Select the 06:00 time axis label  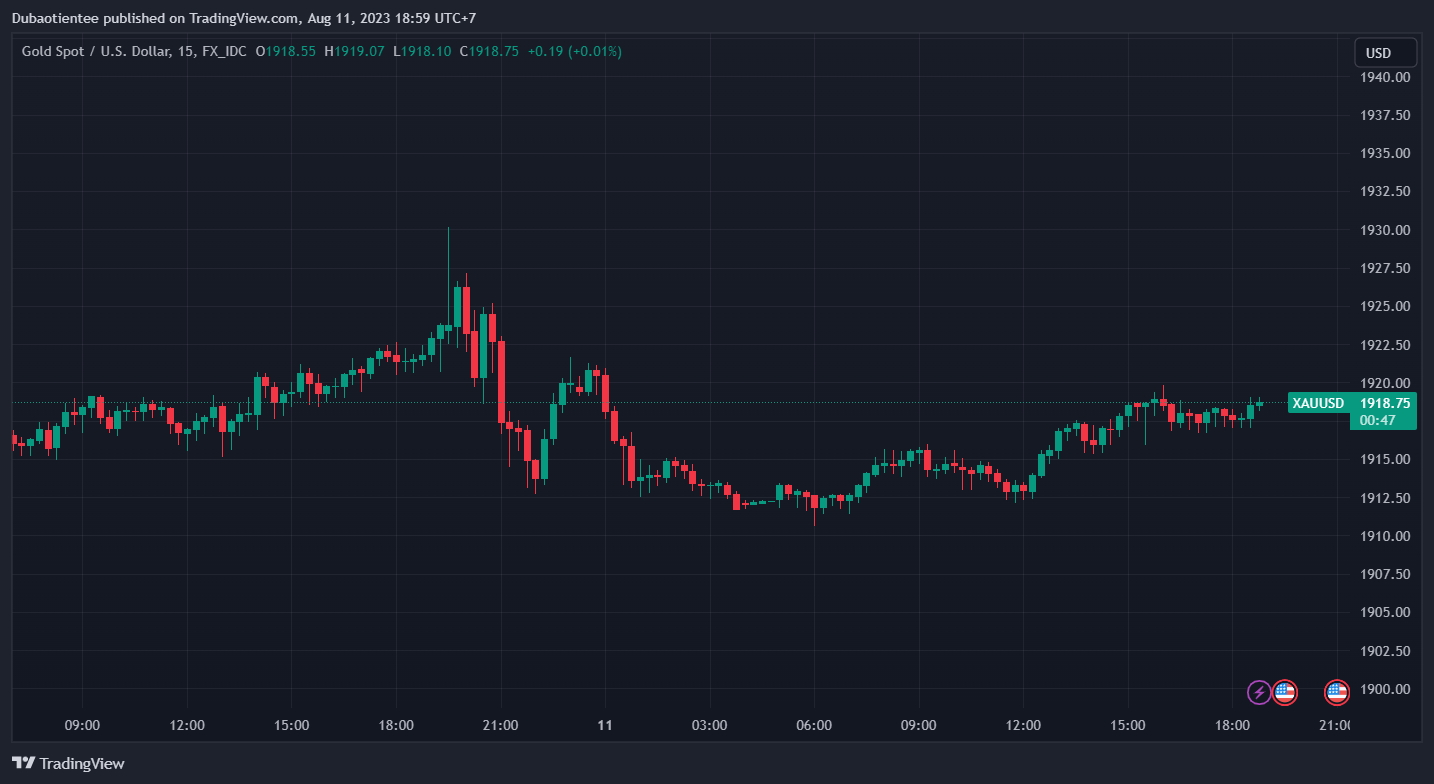click(x=814, y=725)
